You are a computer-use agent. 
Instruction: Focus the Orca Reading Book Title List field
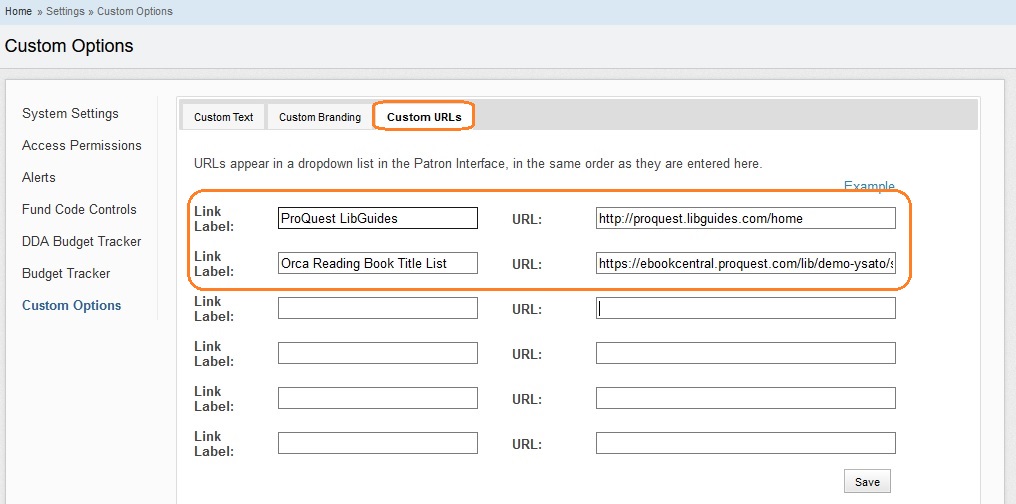point(377,264)
